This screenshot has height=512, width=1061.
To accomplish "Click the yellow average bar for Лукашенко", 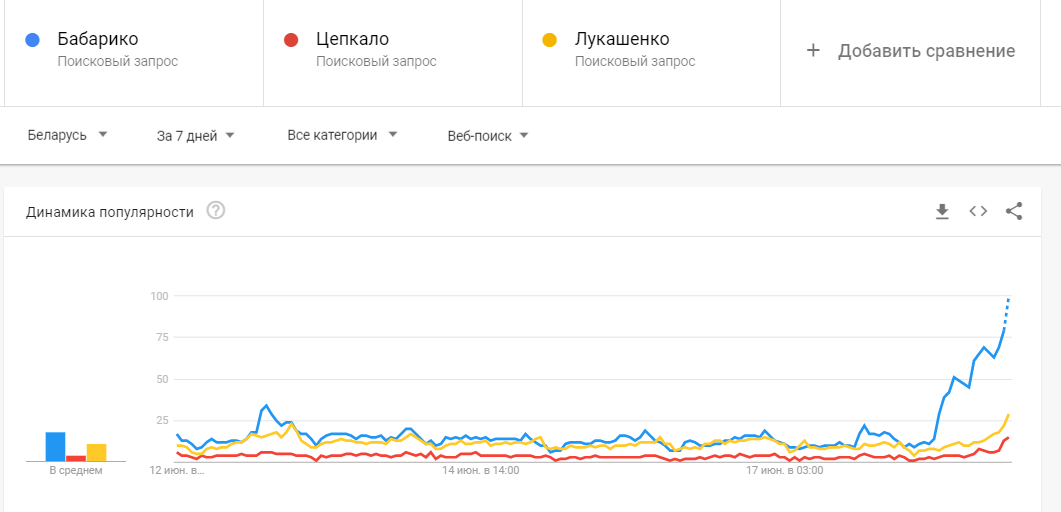I will point(96,452).
